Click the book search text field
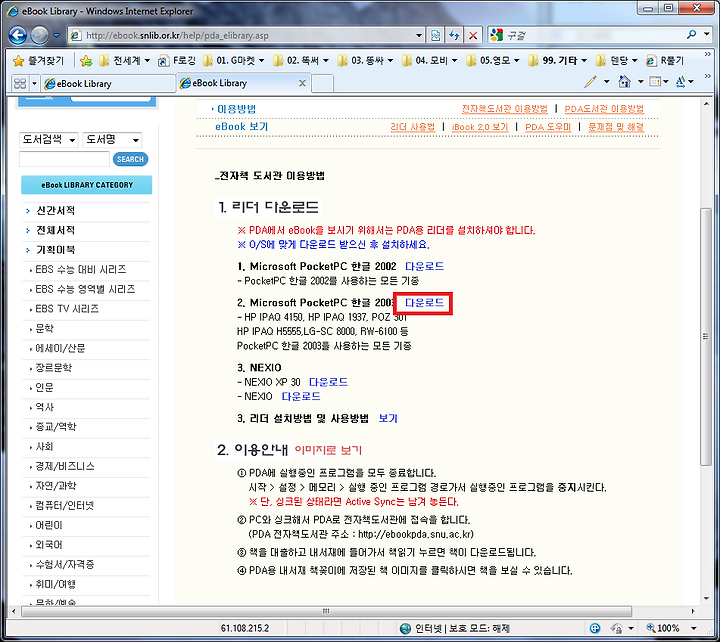Image resolution: width=720 pixels, height=642 pixels. [x=64, y=159]
